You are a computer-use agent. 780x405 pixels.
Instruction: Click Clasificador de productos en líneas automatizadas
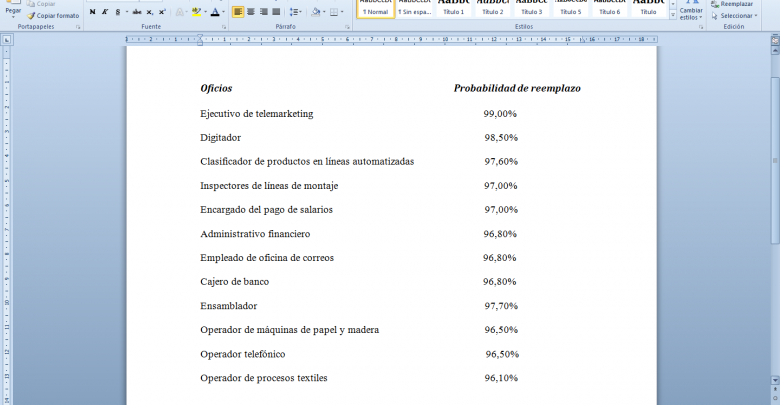(x=307, y=162)
